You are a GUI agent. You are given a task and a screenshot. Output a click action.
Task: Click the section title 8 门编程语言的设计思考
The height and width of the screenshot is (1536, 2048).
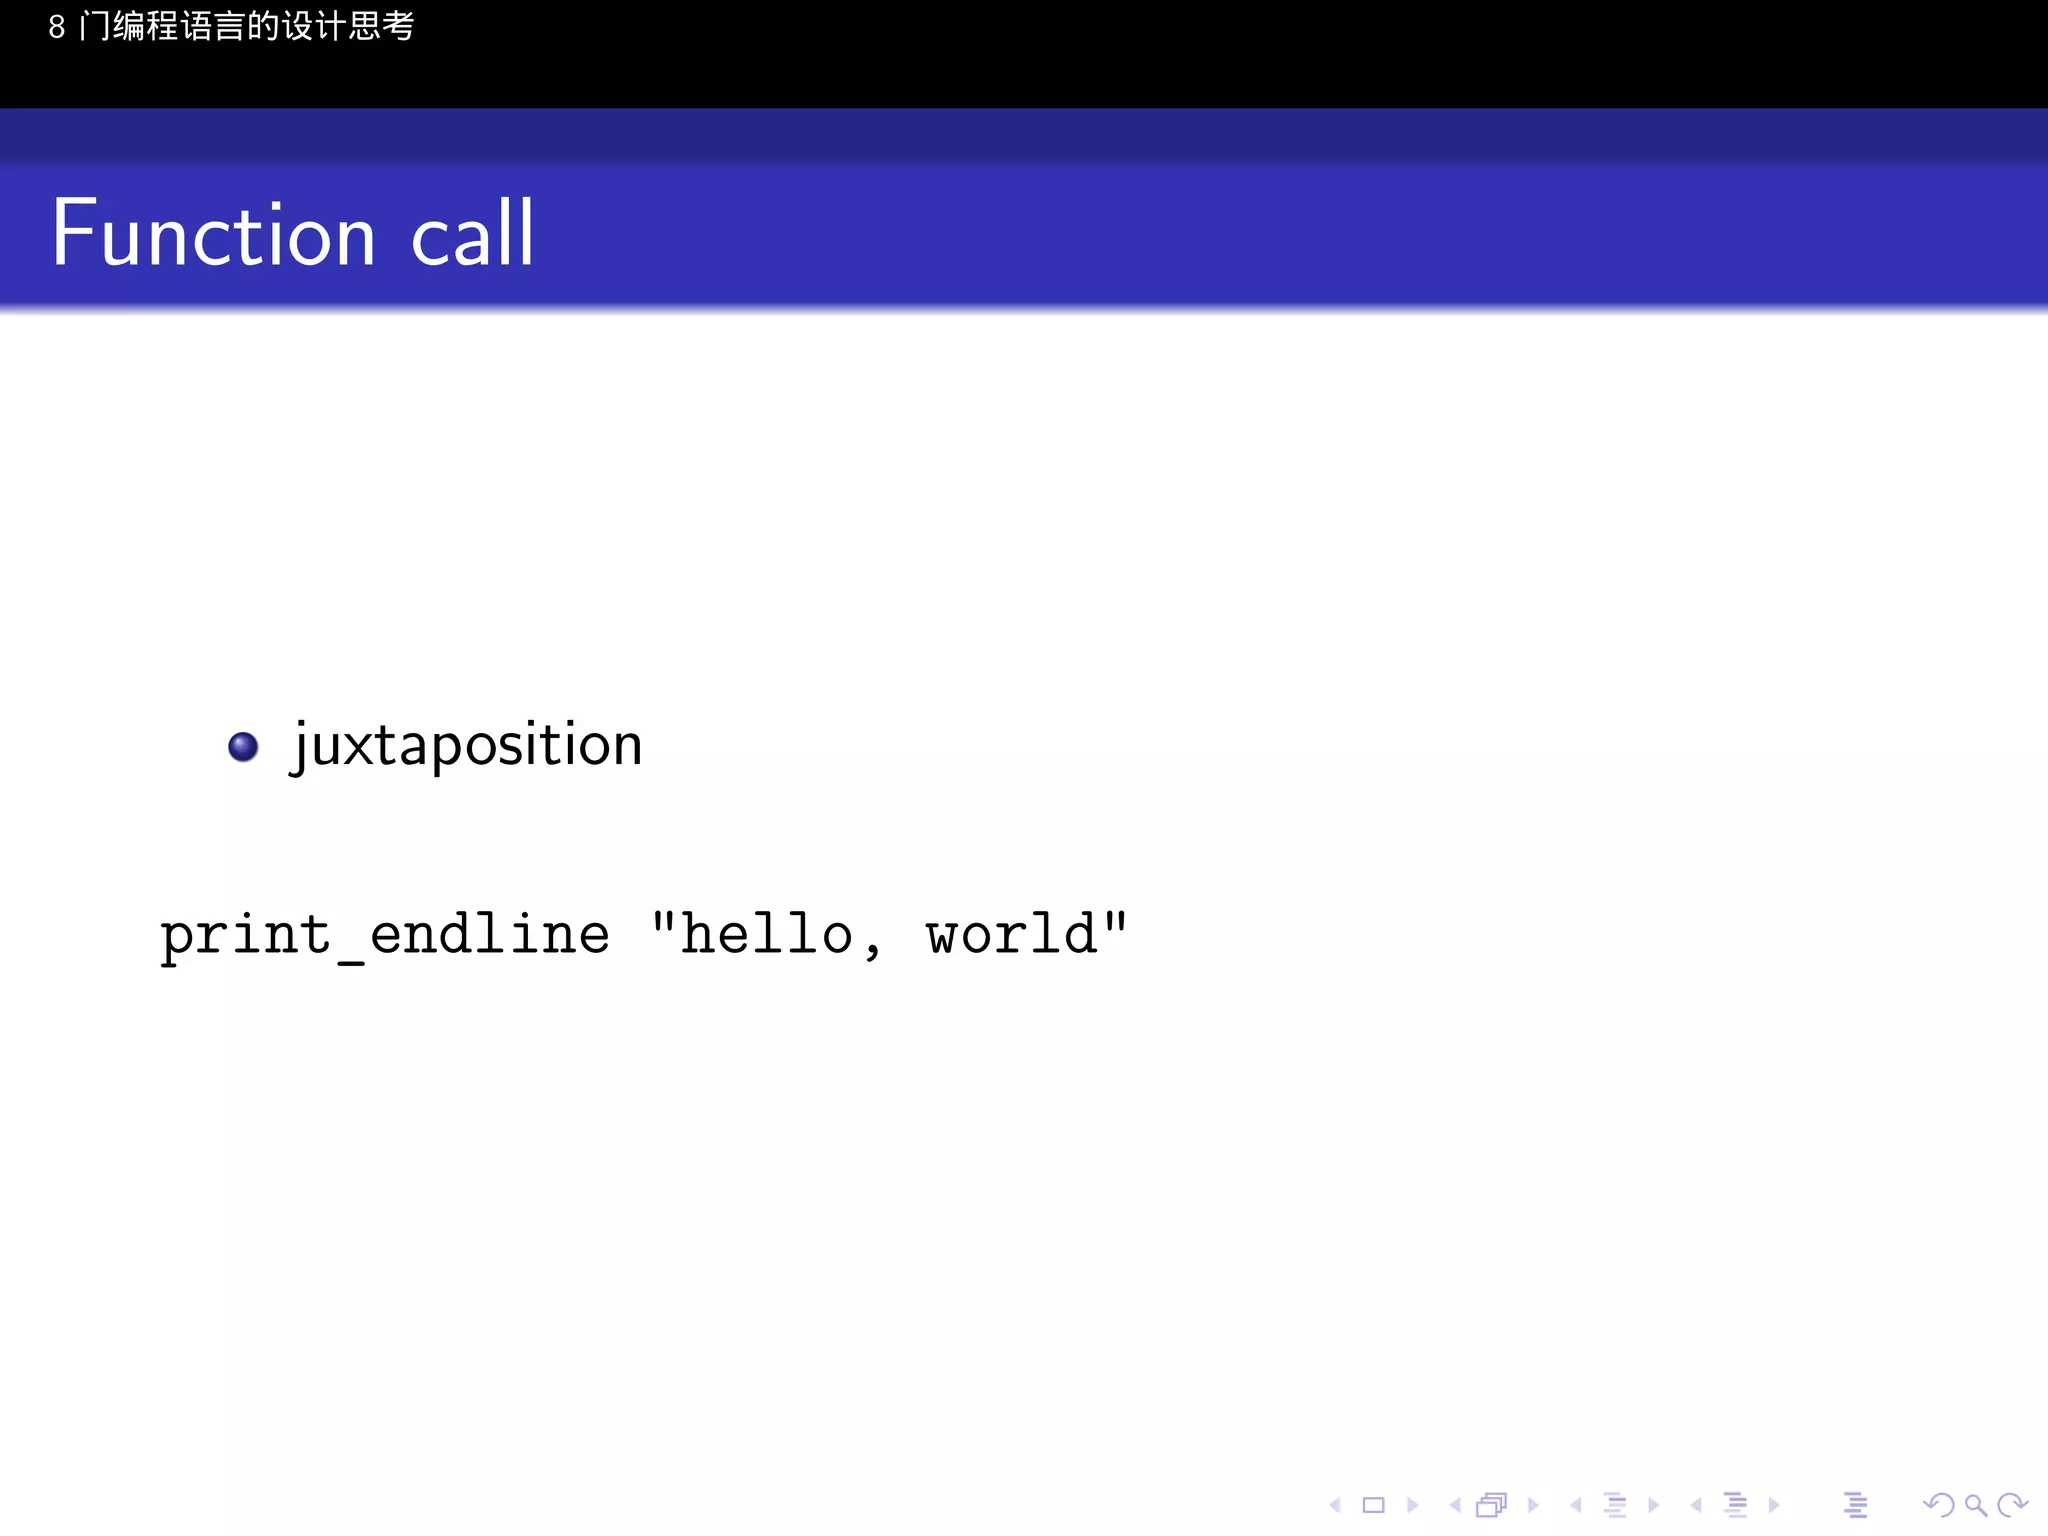click(x=231, y=26)
